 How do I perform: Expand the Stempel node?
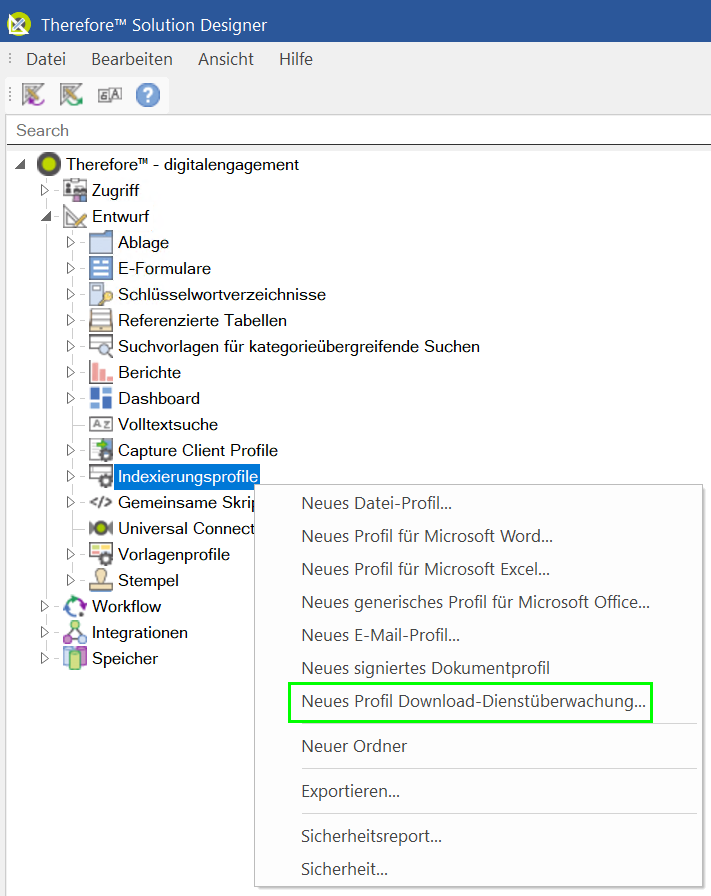point(70,580)
